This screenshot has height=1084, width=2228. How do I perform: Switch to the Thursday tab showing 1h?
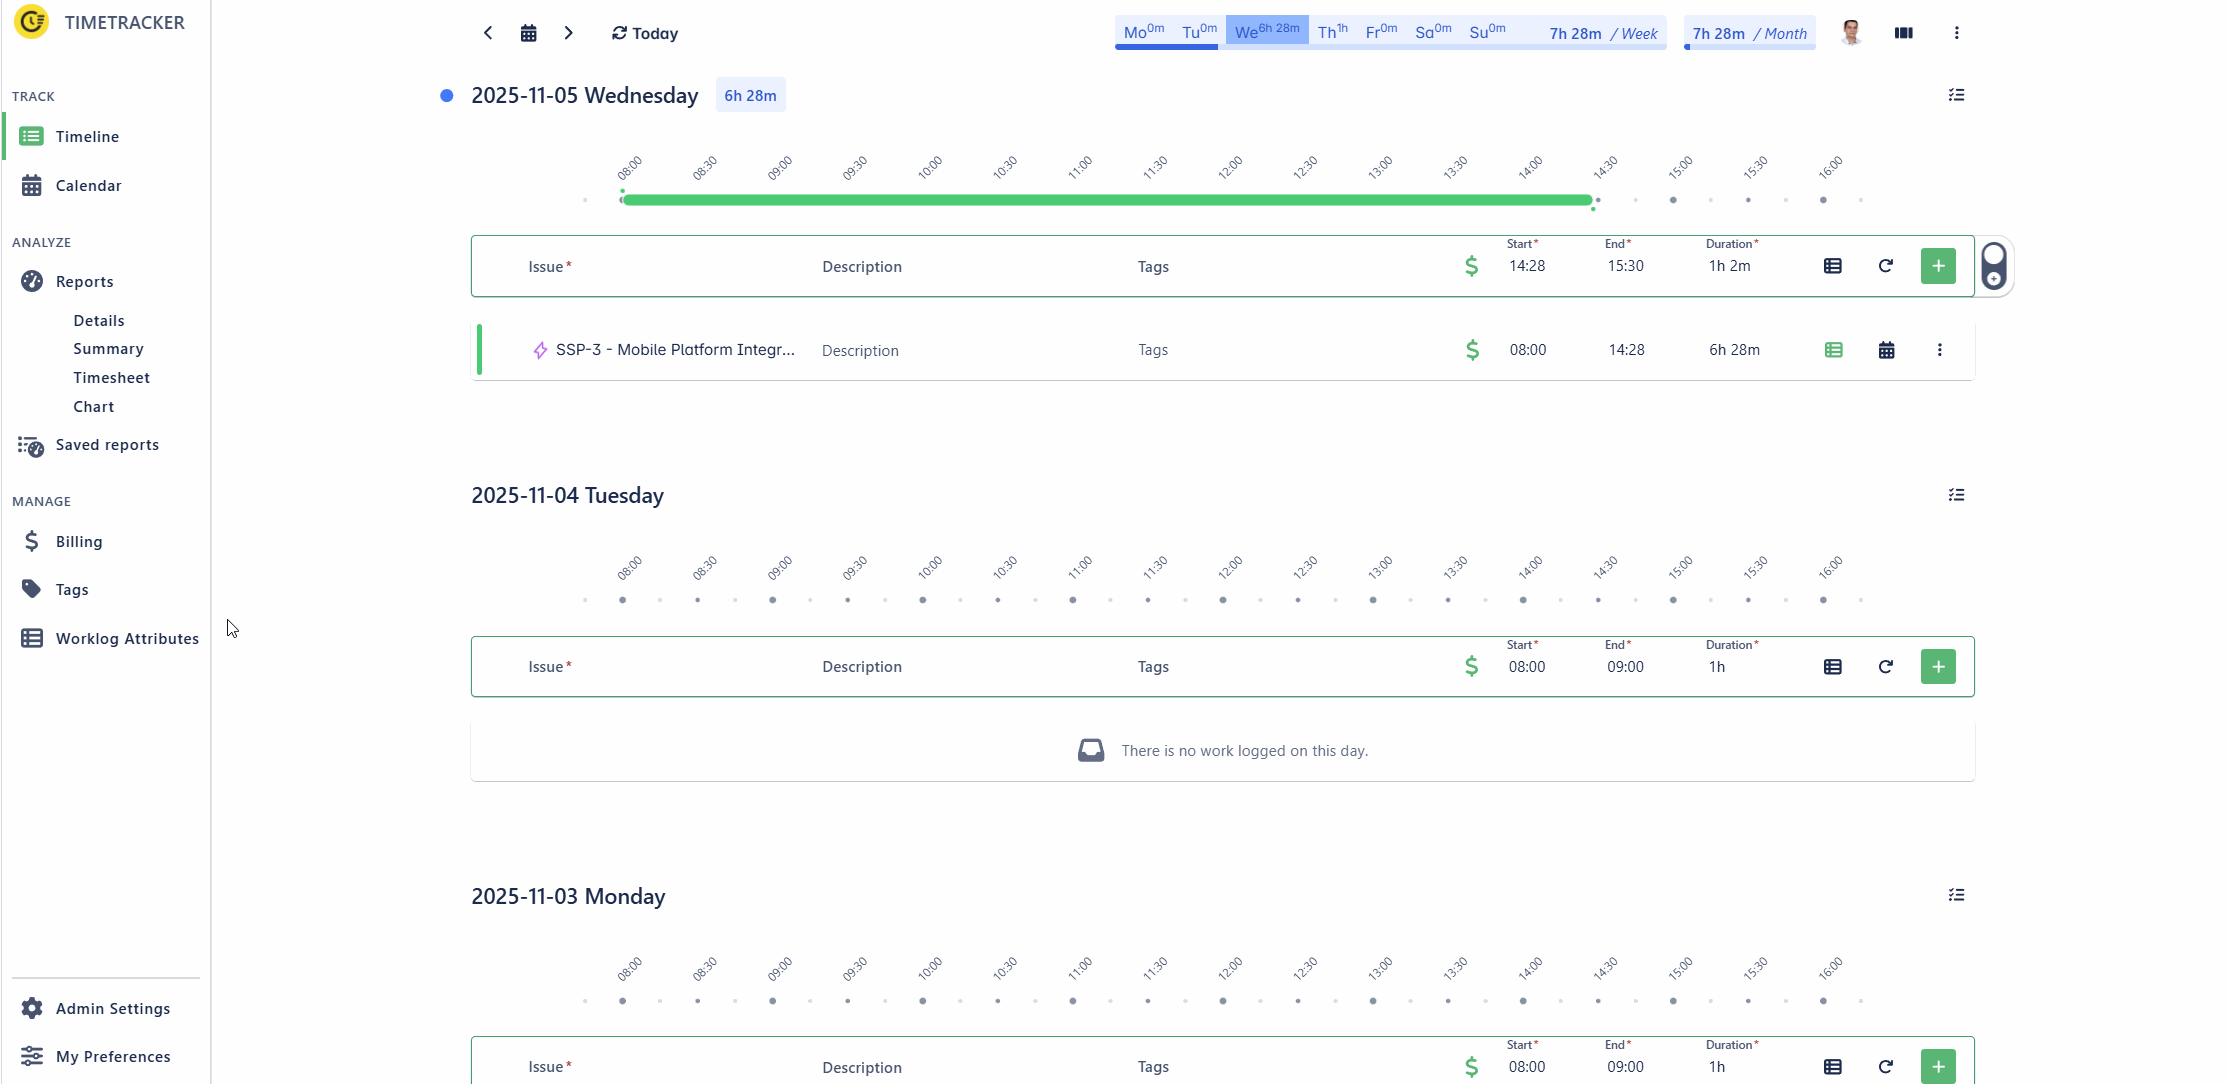[x=1331, y=31]
